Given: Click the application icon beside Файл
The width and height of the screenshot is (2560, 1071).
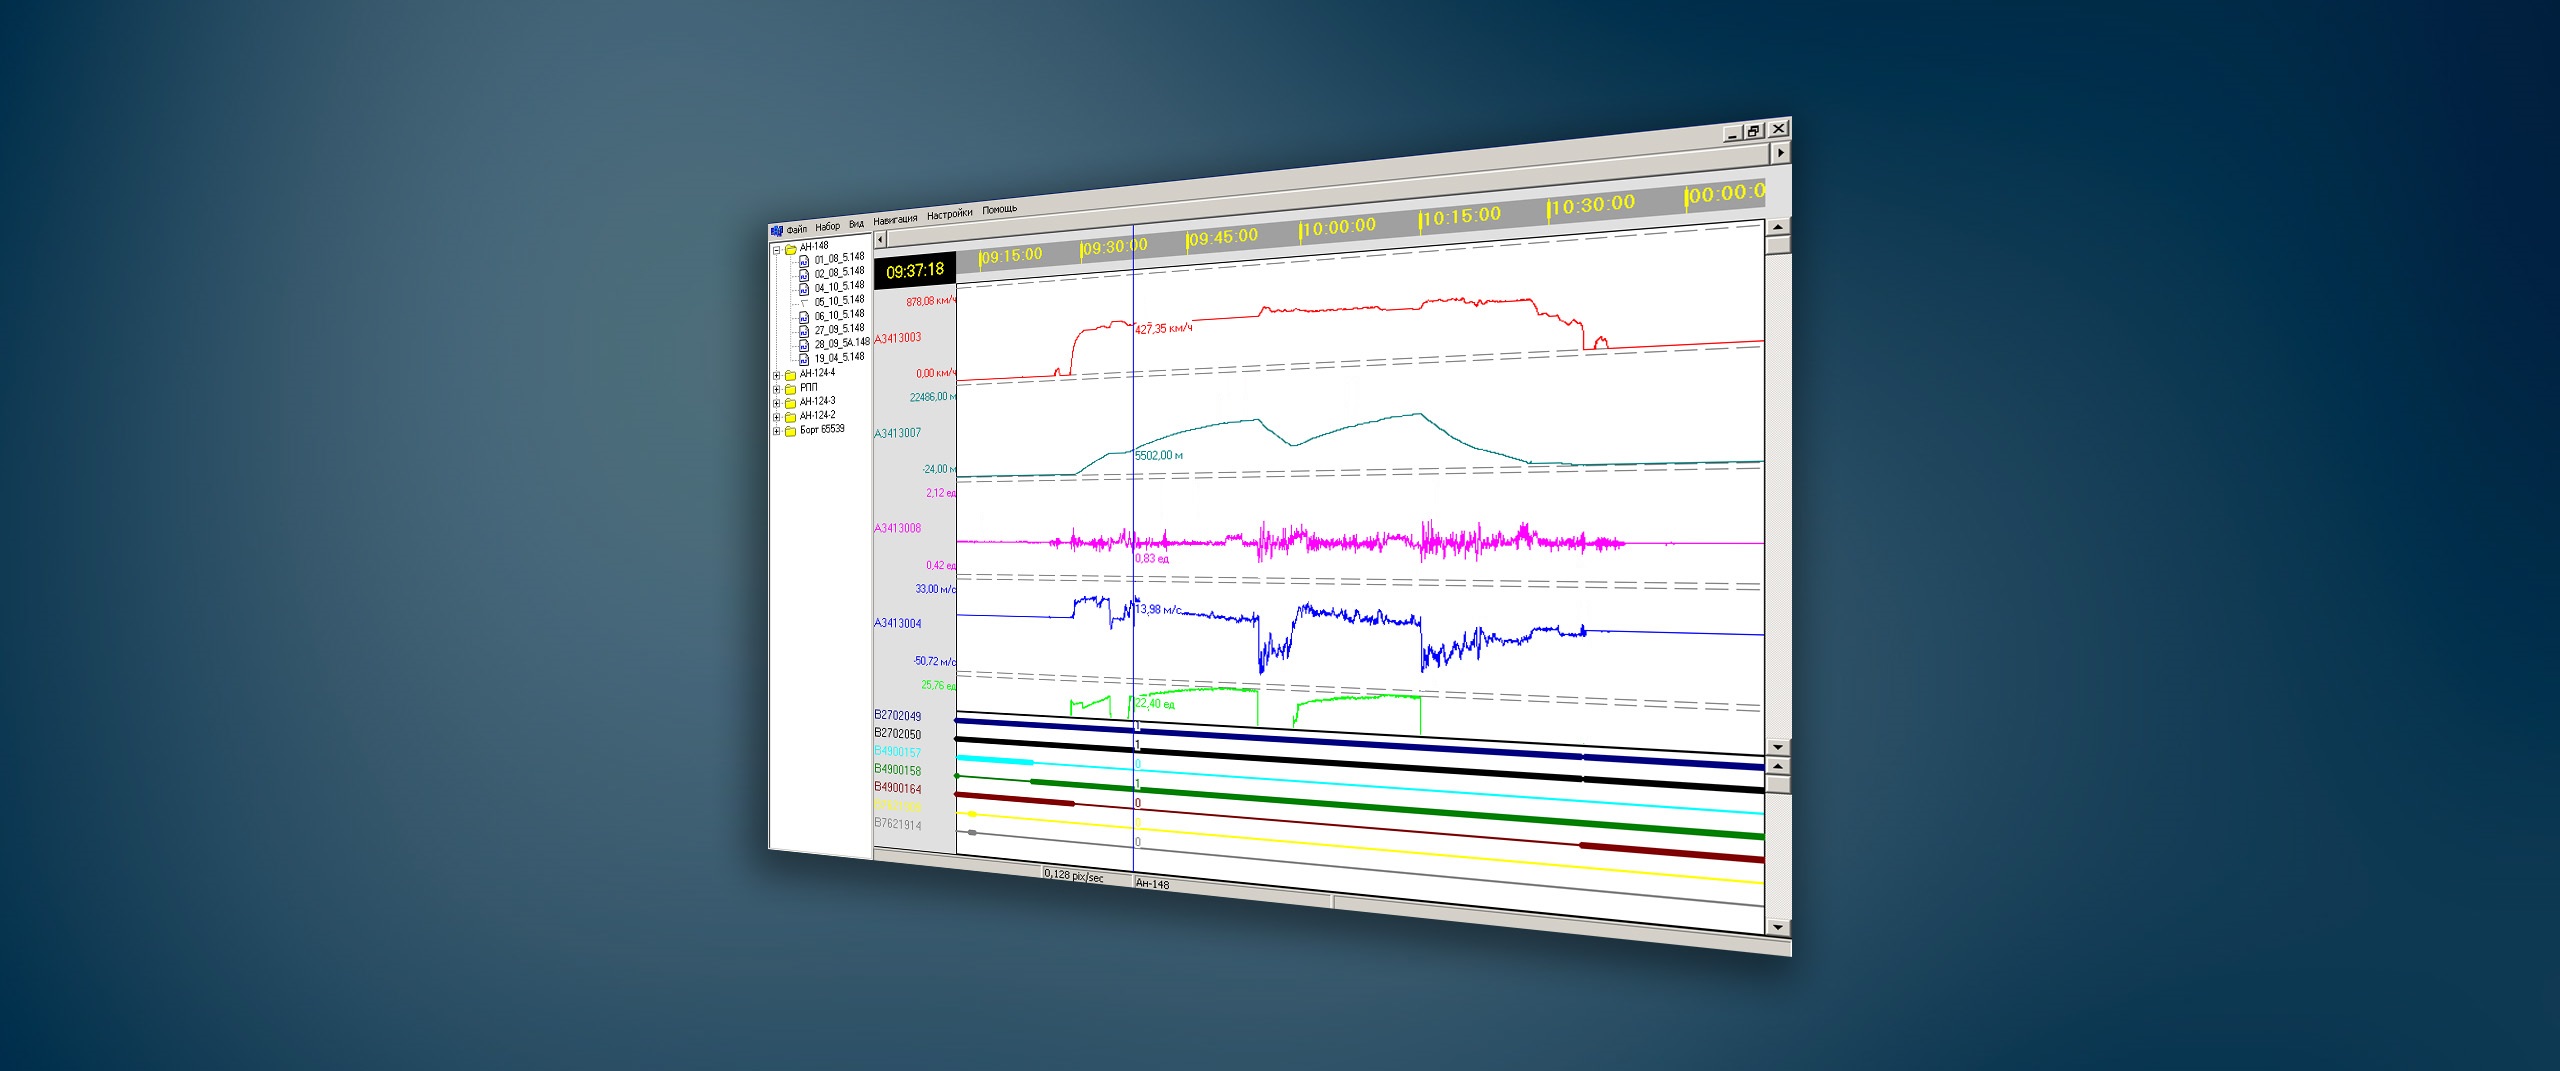Looking at the screenshot, I should click(777, 231).
